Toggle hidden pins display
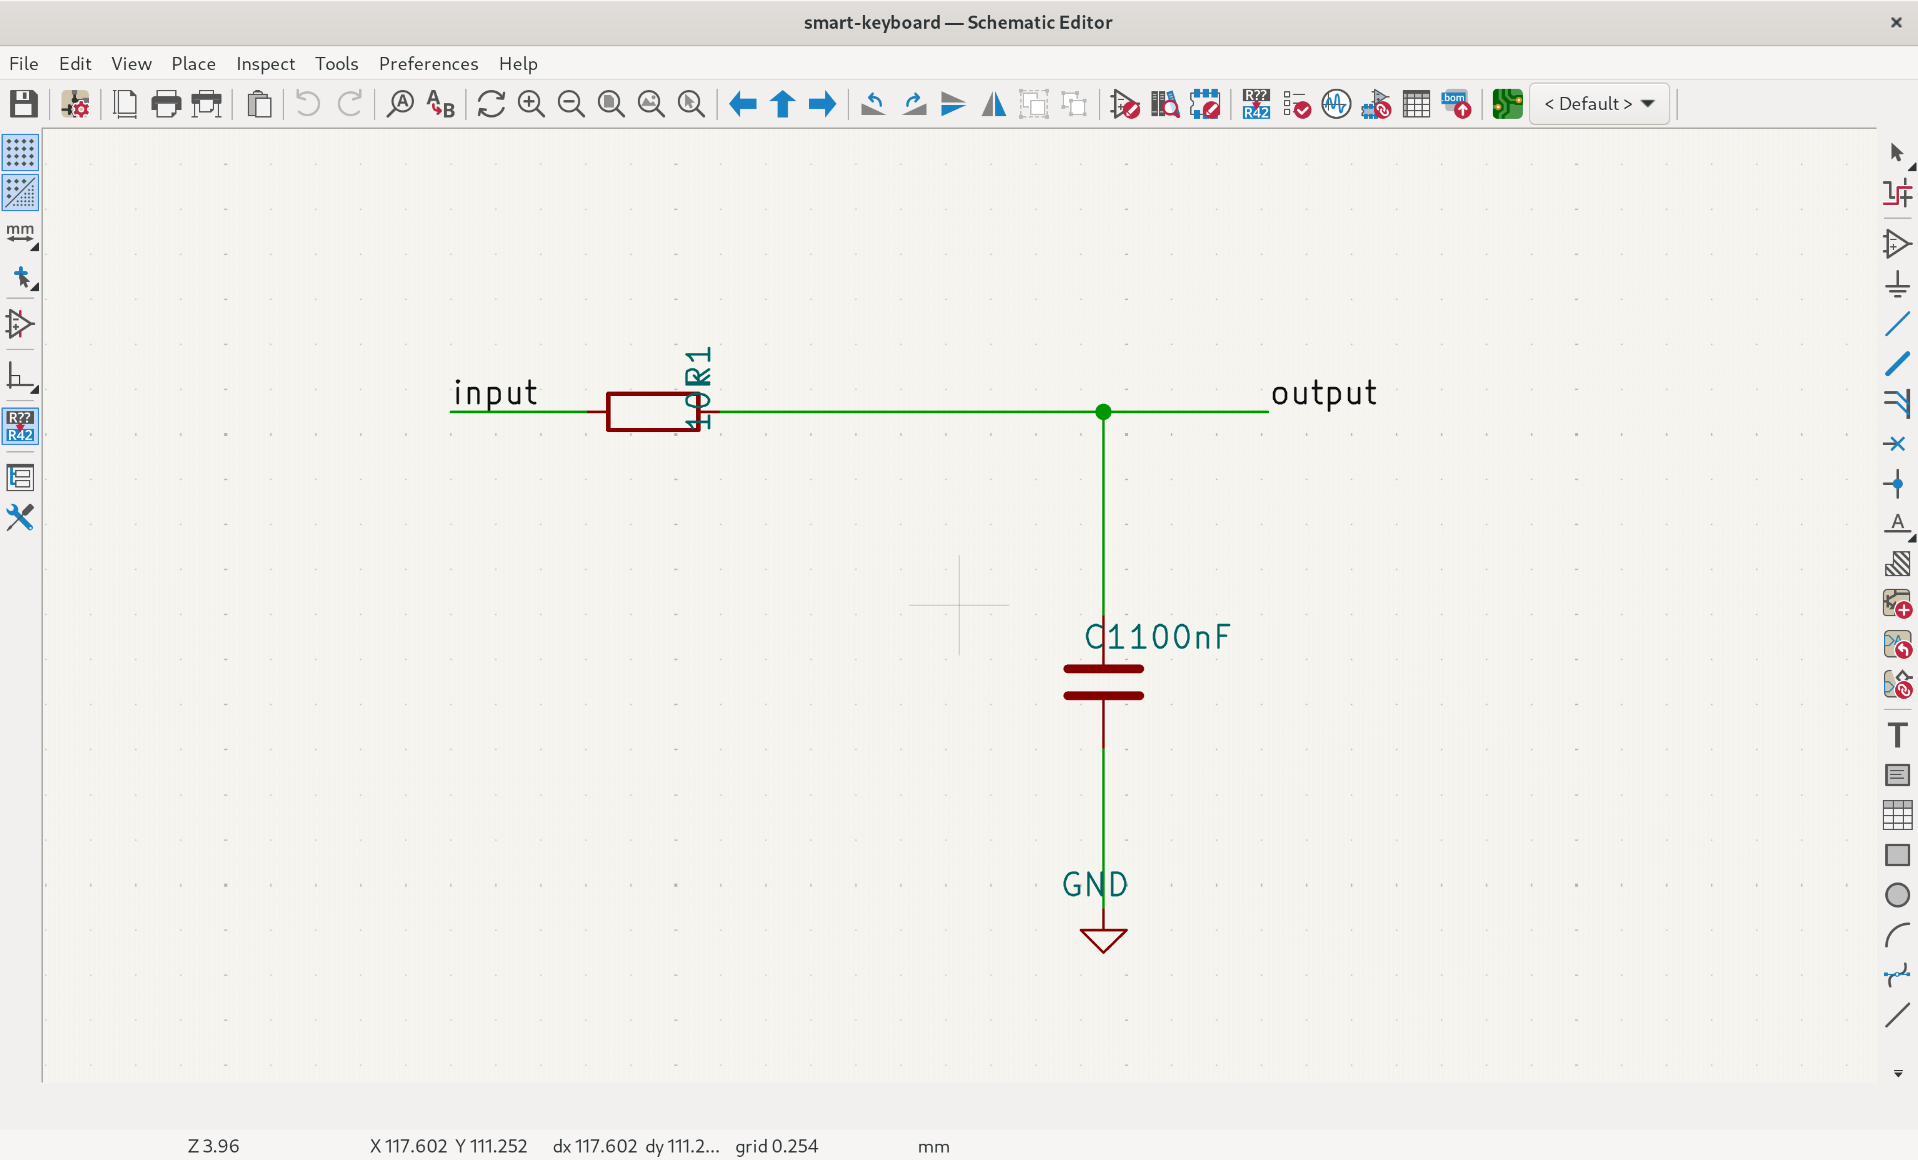 click(20, 324)
